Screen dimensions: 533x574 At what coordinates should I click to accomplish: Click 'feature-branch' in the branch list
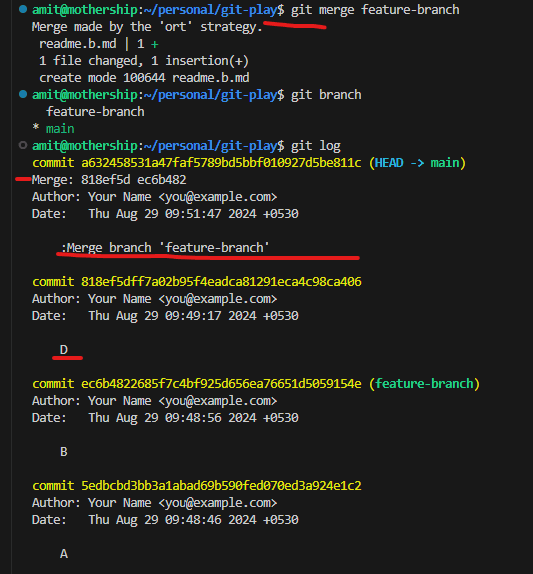95,112
